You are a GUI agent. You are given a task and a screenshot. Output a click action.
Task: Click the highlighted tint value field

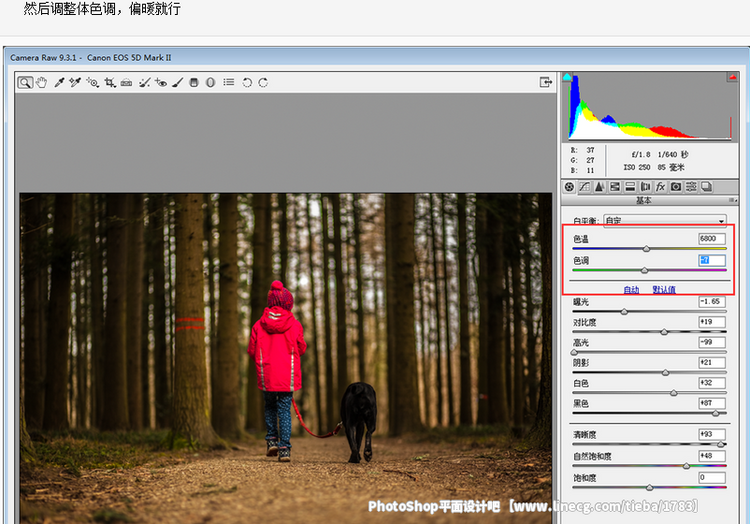pos(712,260)
